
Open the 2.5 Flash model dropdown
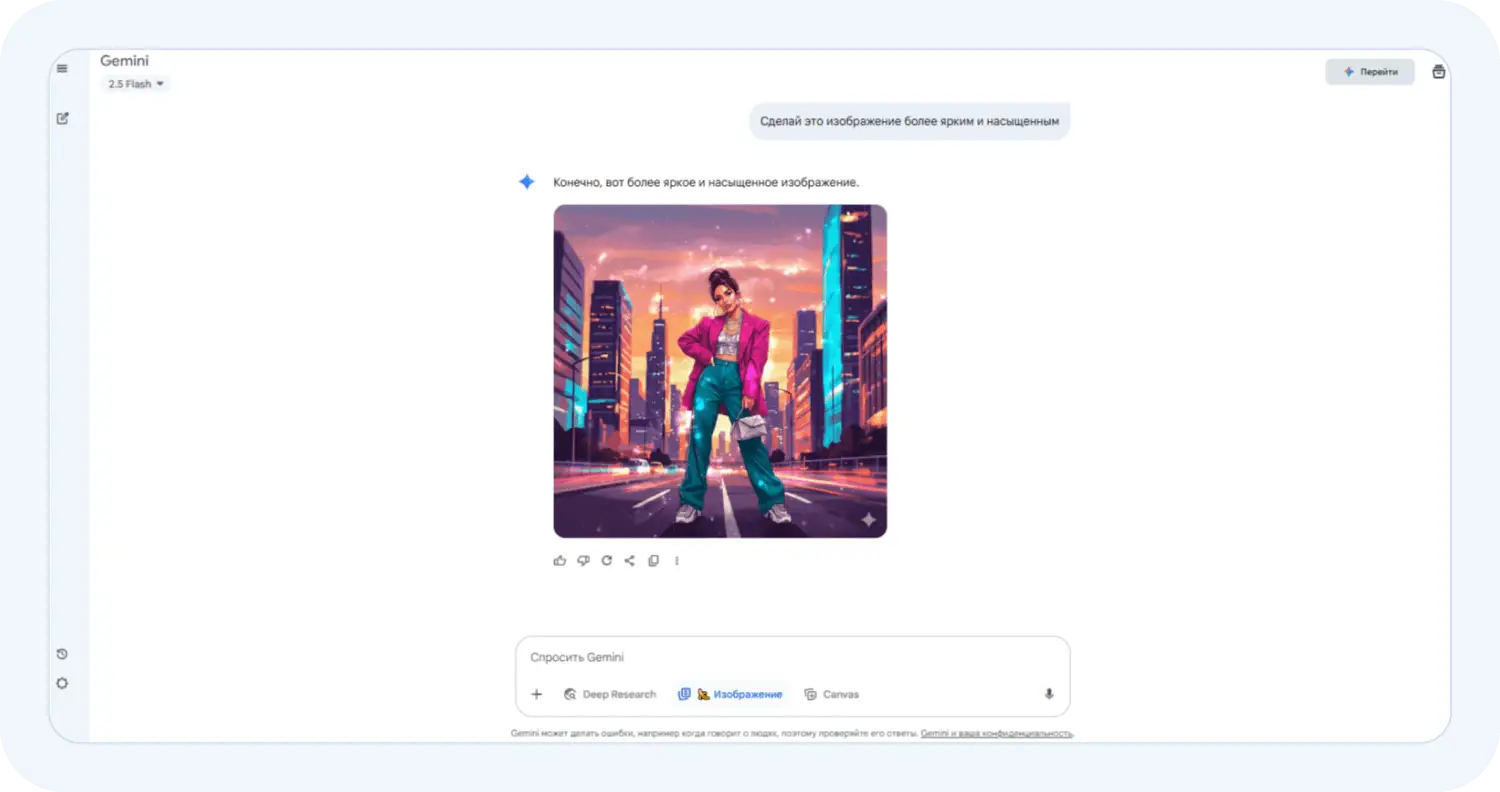(x=135, y=84)
